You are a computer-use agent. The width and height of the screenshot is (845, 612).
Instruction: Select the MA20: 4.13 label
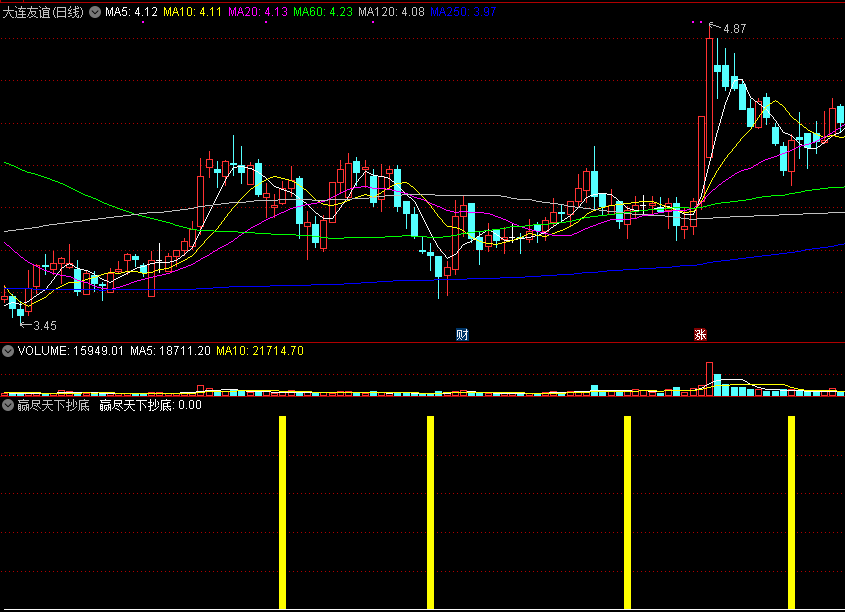pos(258,12)
